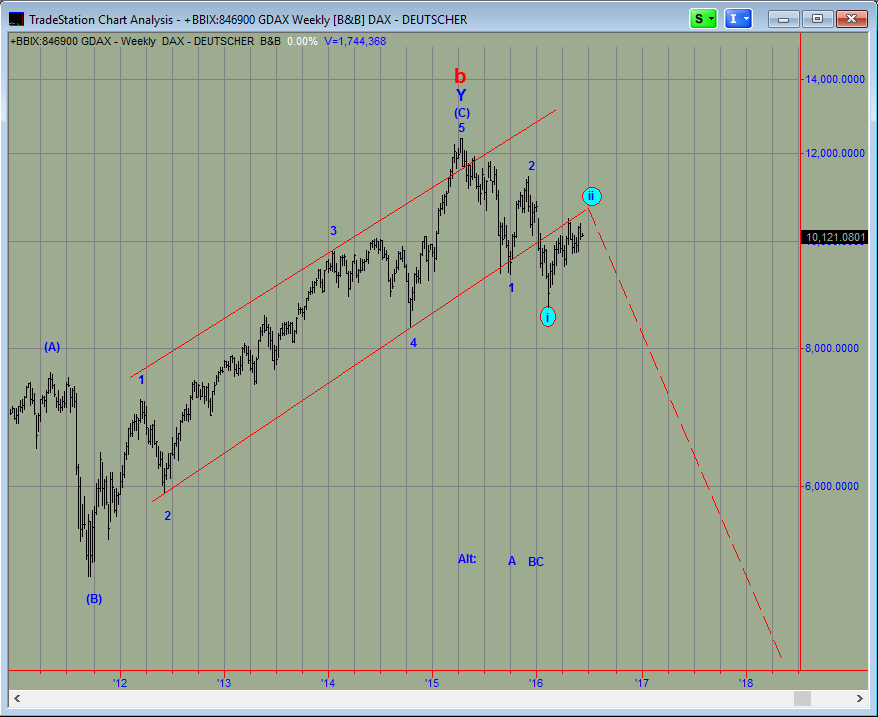Click the 10,121.0801 current price marker
The width and height of the screenshot is (878, 717).
pos(834,238)
